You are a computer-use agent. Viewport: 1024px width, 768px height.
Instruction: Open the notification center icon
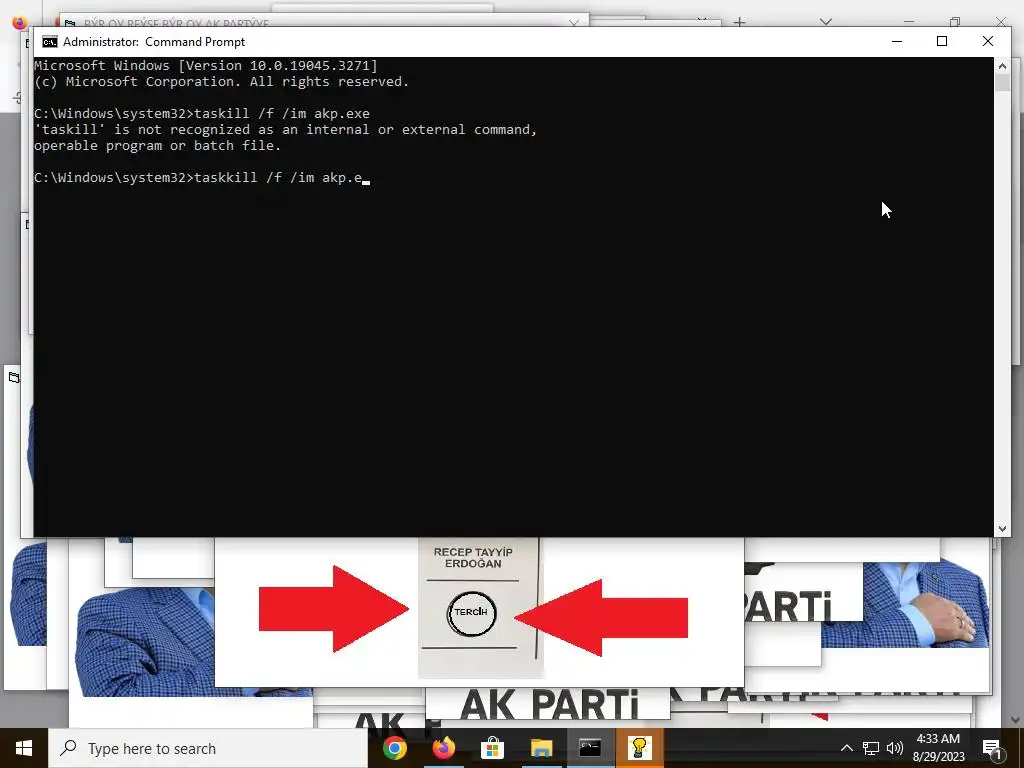pyautogui.click(x=992, y=748)
